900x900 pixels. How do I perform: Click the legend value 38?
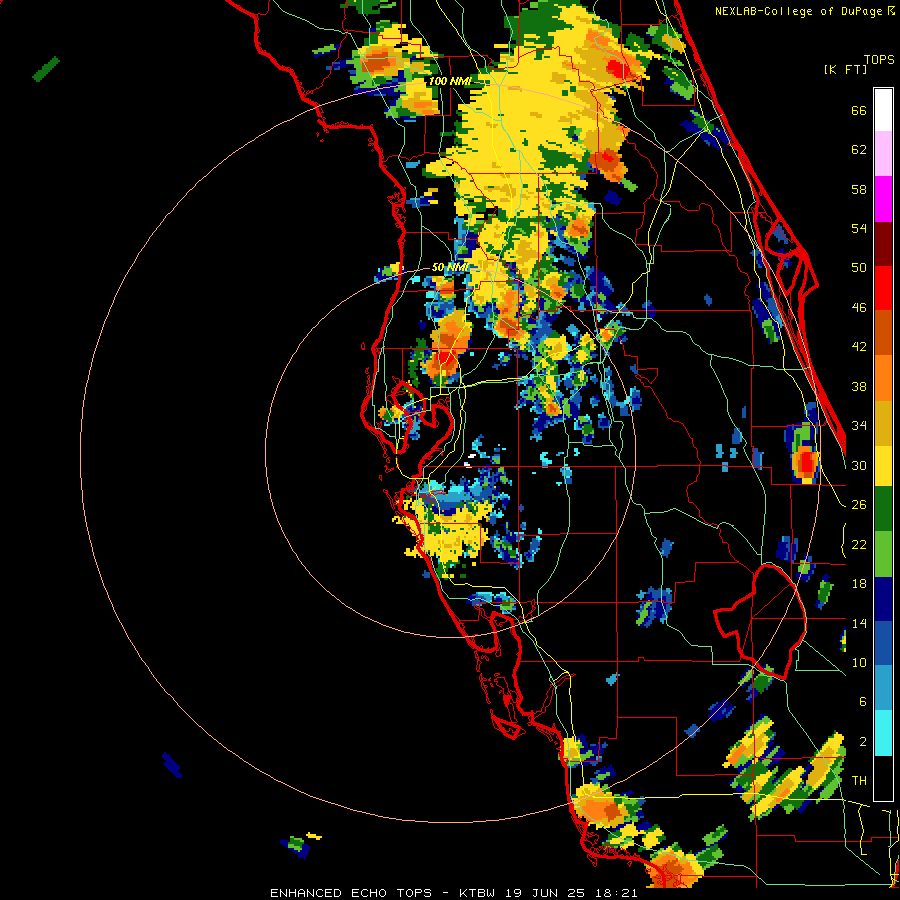(859, 386)
